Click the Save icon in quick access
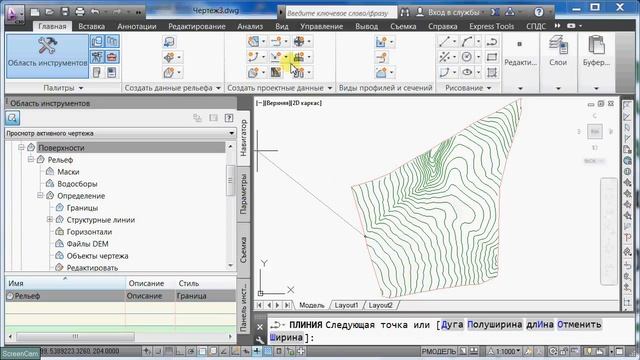Screen dimensions: 640x360 tap(65, 12)
